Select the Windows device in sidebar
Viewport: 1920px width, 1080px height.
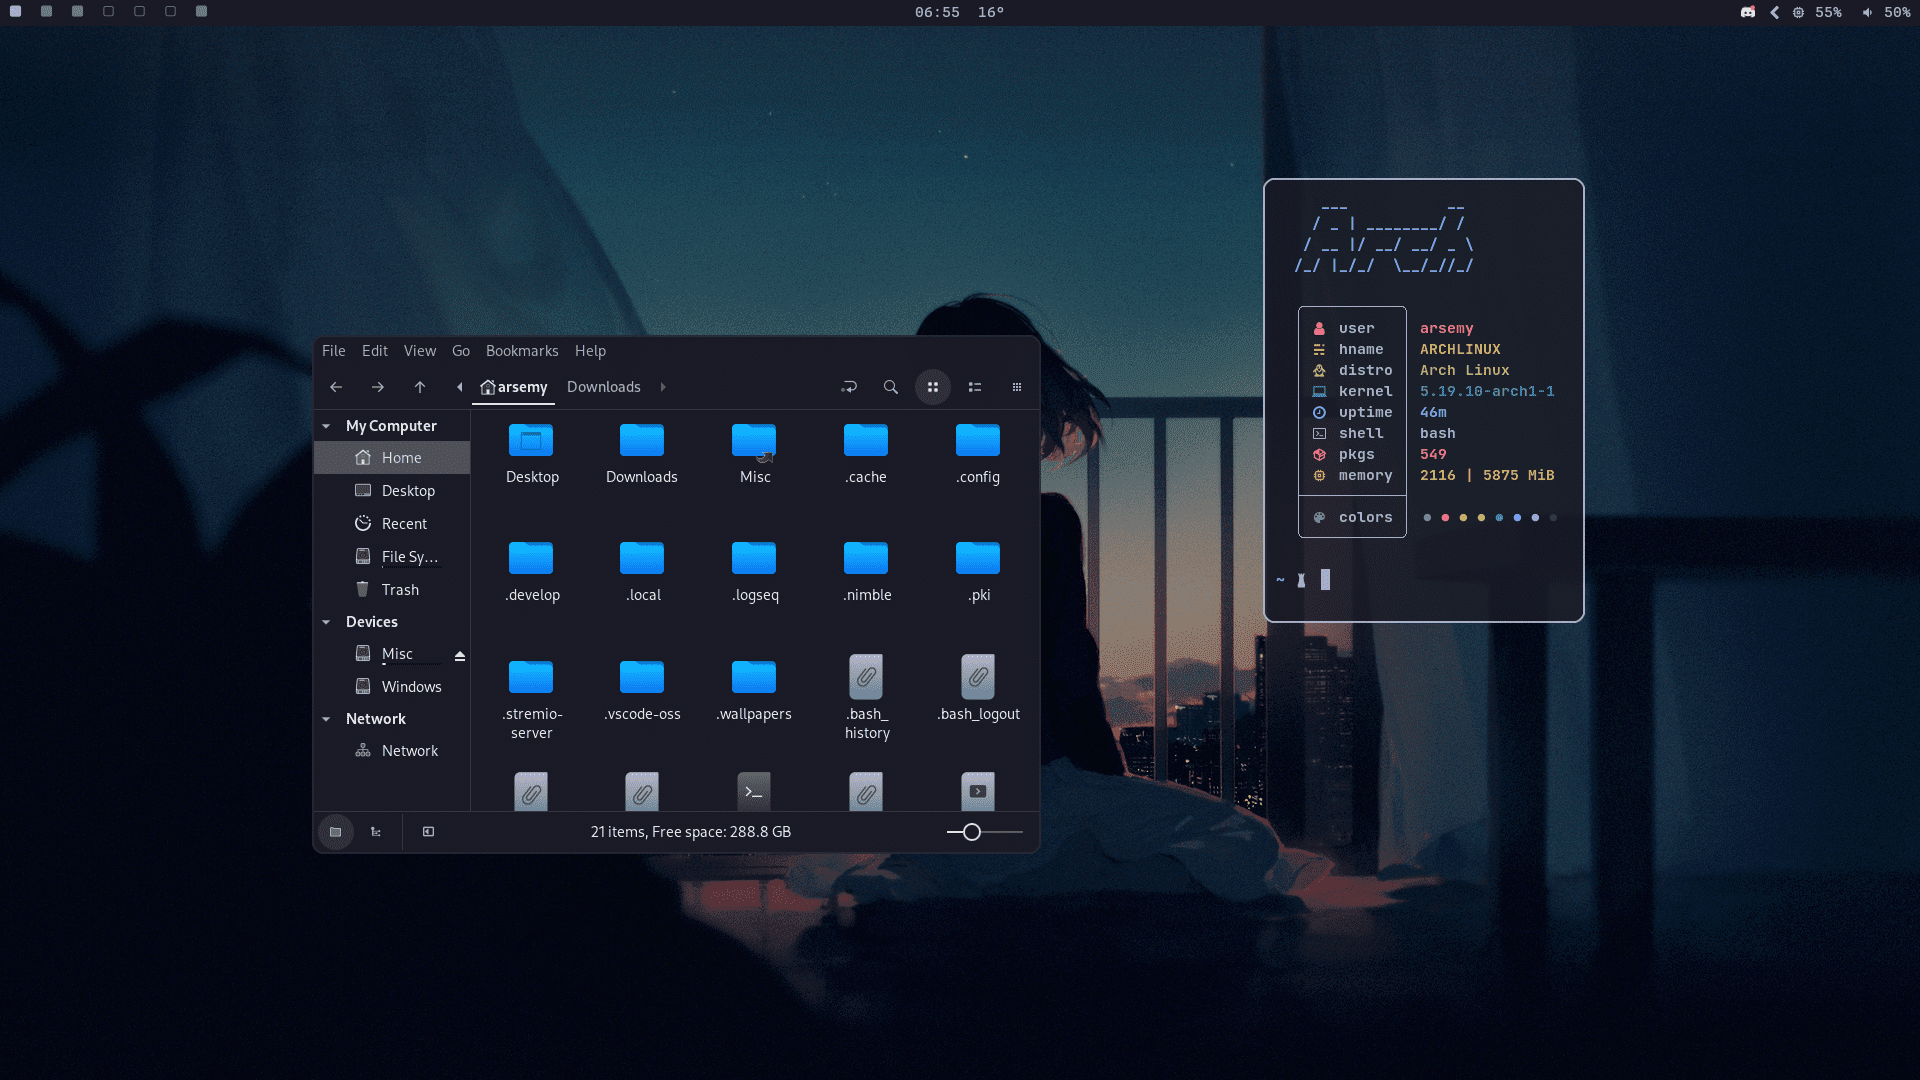(x=392, y=687)
